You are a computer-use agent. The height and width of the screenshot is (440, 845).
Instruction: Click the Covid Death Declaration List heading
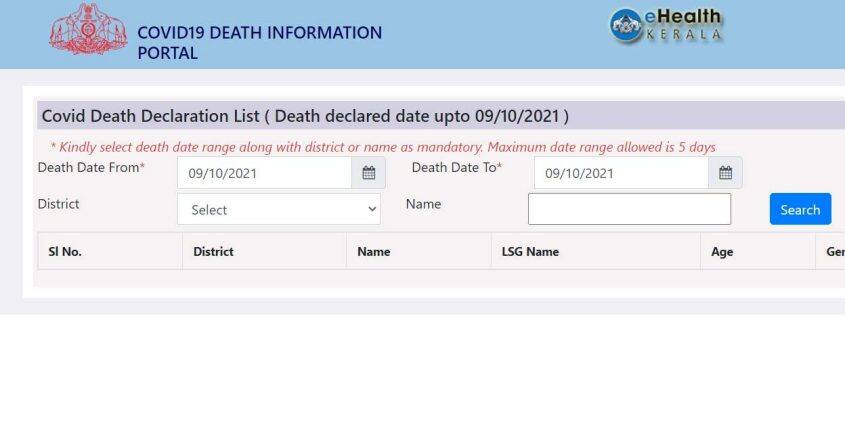click(x=305, y=116)
